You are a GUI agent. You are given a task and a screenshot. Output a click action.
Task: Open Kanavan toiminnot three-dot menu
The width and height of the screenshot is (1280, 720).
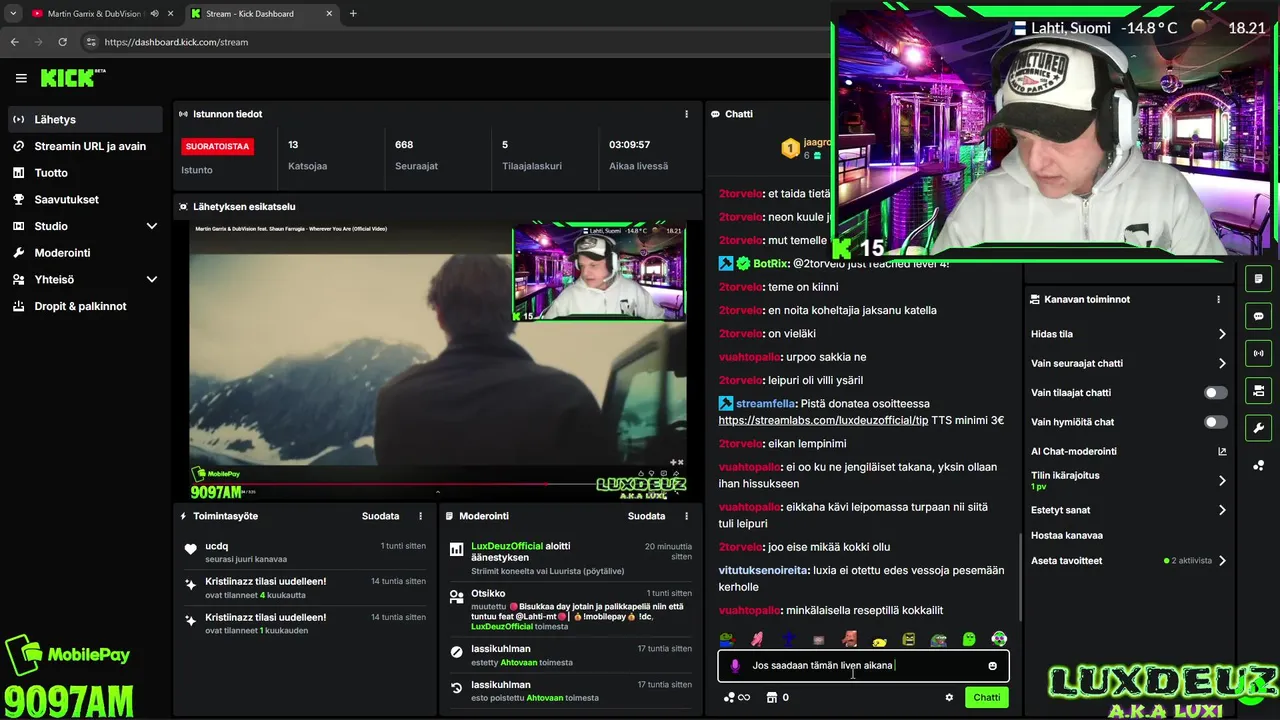point(1218,299)
